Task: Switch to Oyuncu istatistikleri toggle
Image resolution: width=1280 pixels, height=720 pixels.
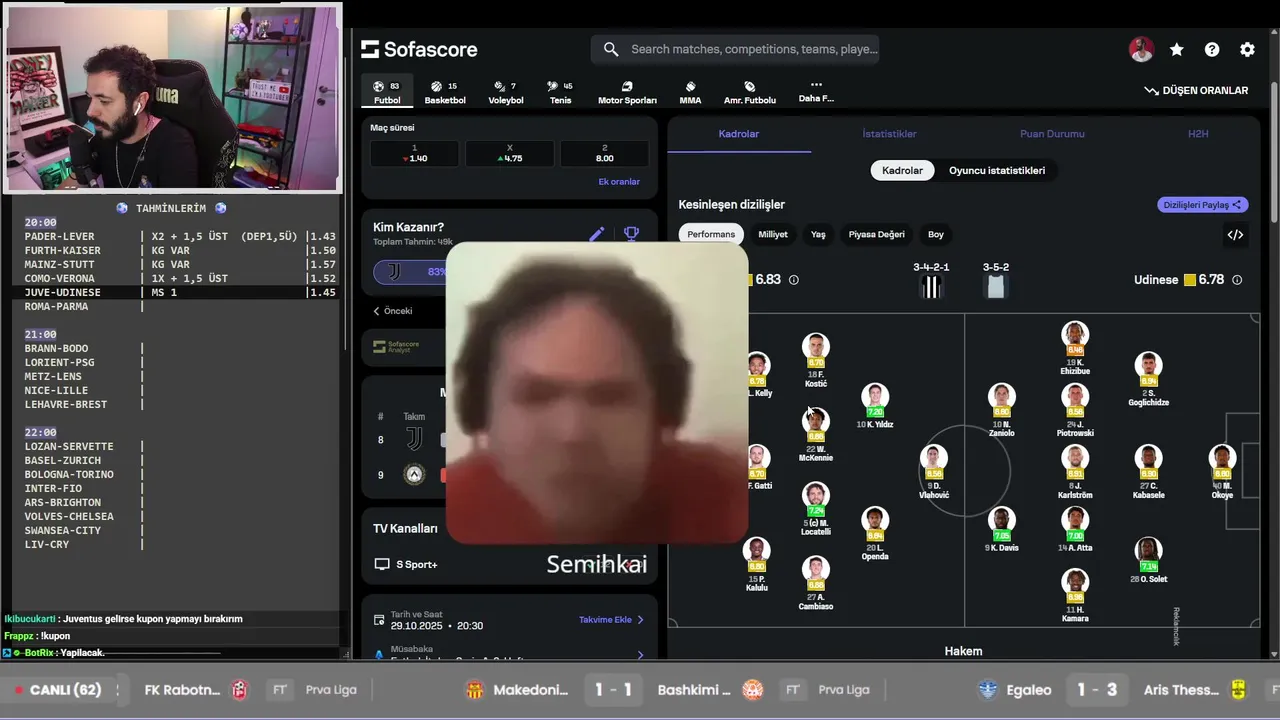Action: coord(997,170)
